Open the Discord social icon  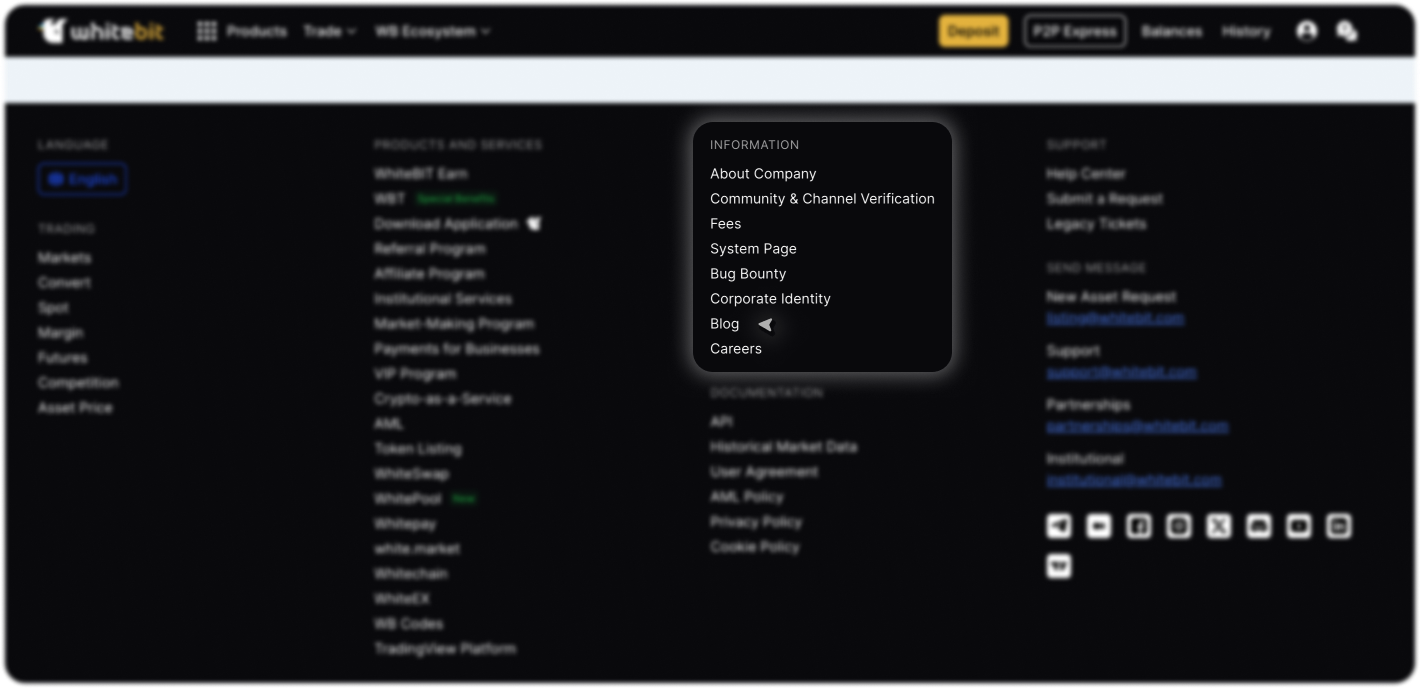click(x=1259, y=526)
